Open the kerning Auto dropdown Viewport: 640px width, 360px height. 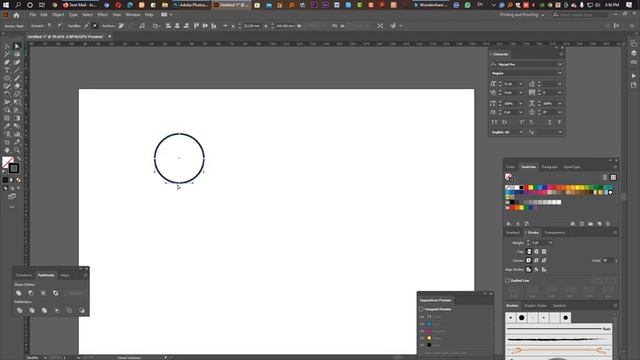pos(520,93)
